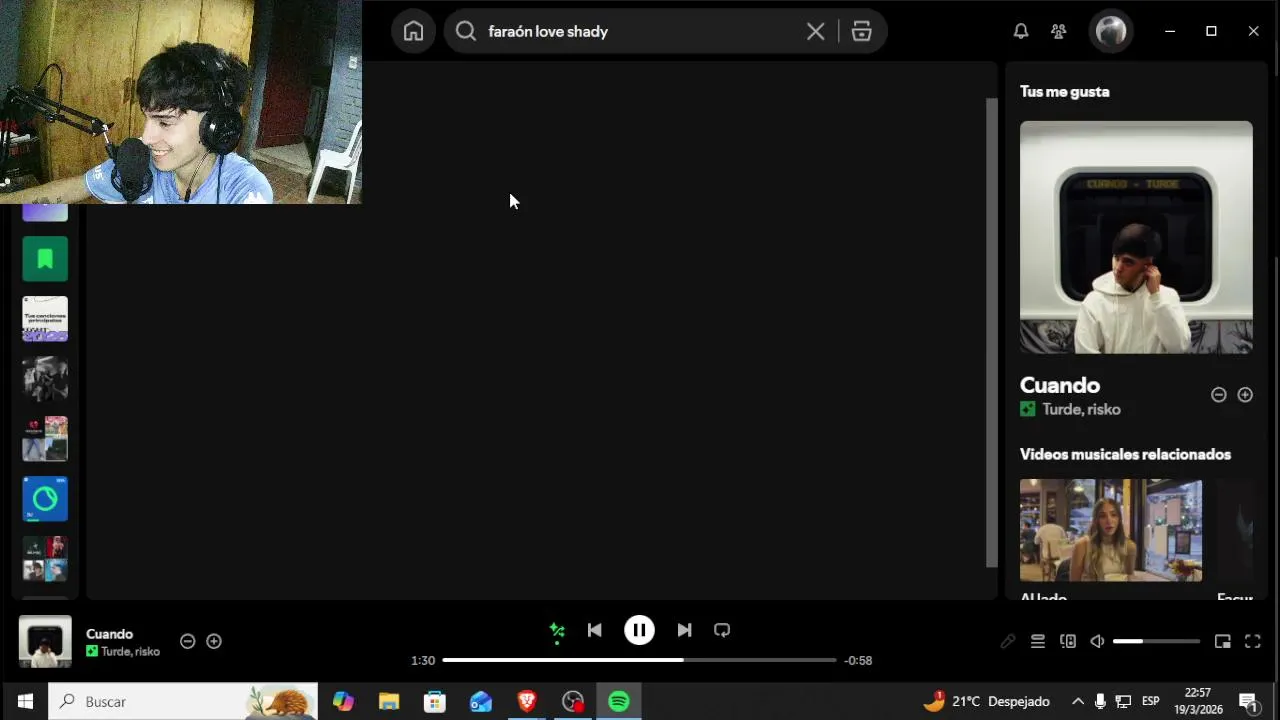This screenshot has width=1280, height=720.
Task: Open the Browse icon beside search
Action: tap(861, 31)
